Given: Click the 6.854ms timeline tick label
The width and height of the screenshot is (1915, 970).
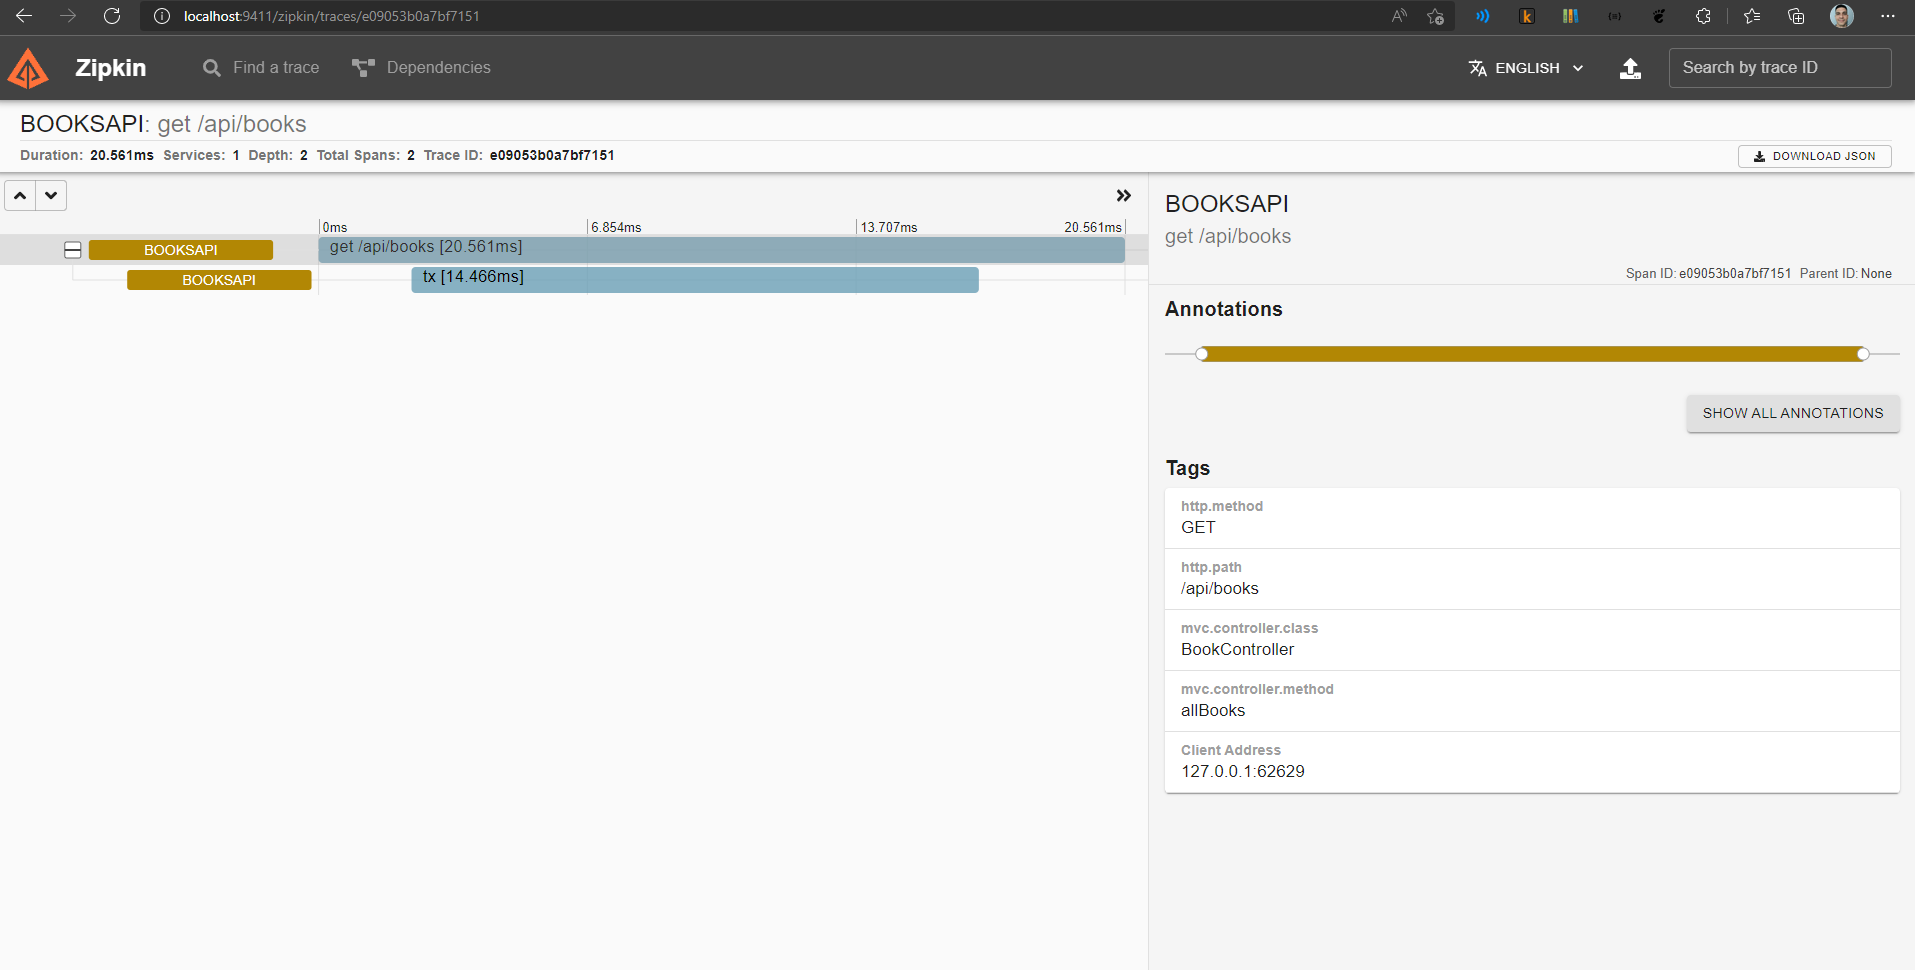Looking at the screenshot, I should (616, 227).
